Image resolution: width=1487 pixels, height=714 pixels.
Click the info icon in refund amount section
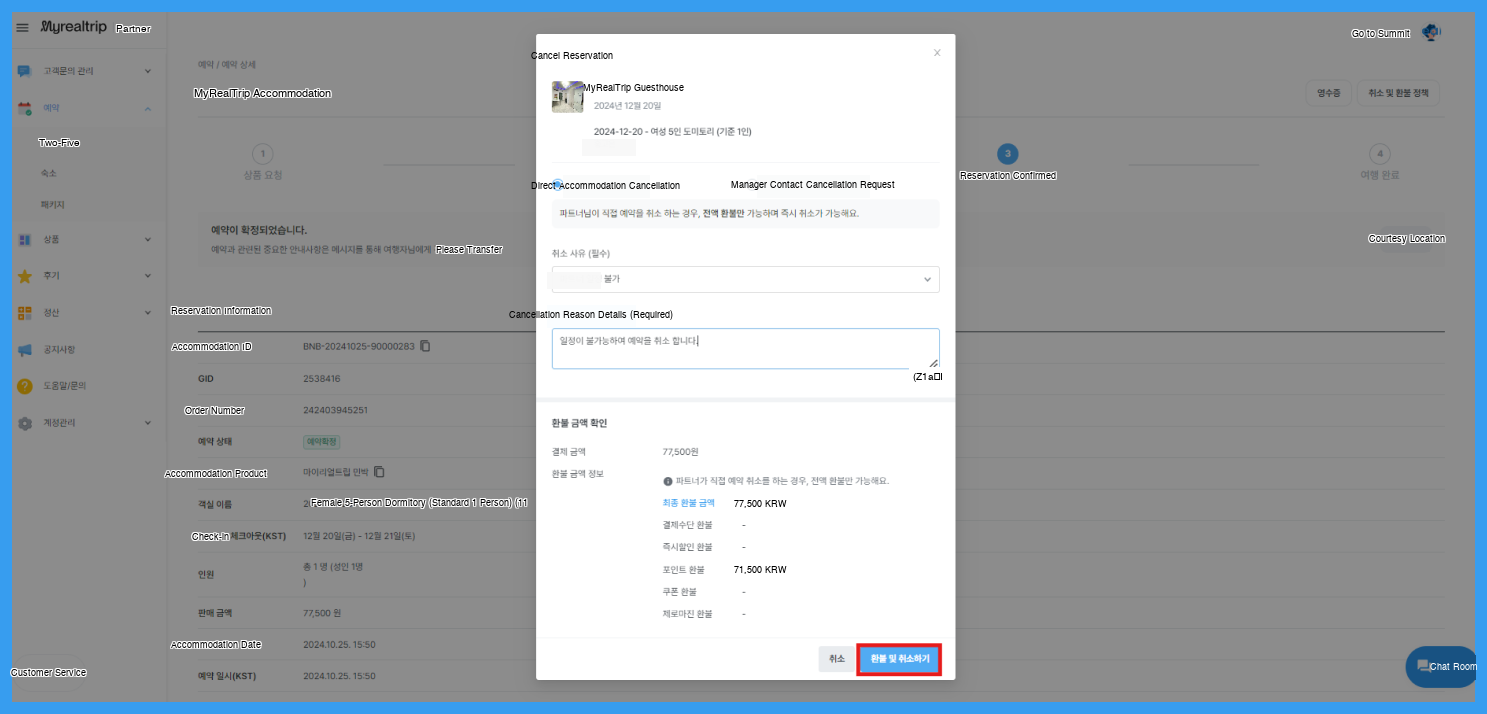point(668,481)
